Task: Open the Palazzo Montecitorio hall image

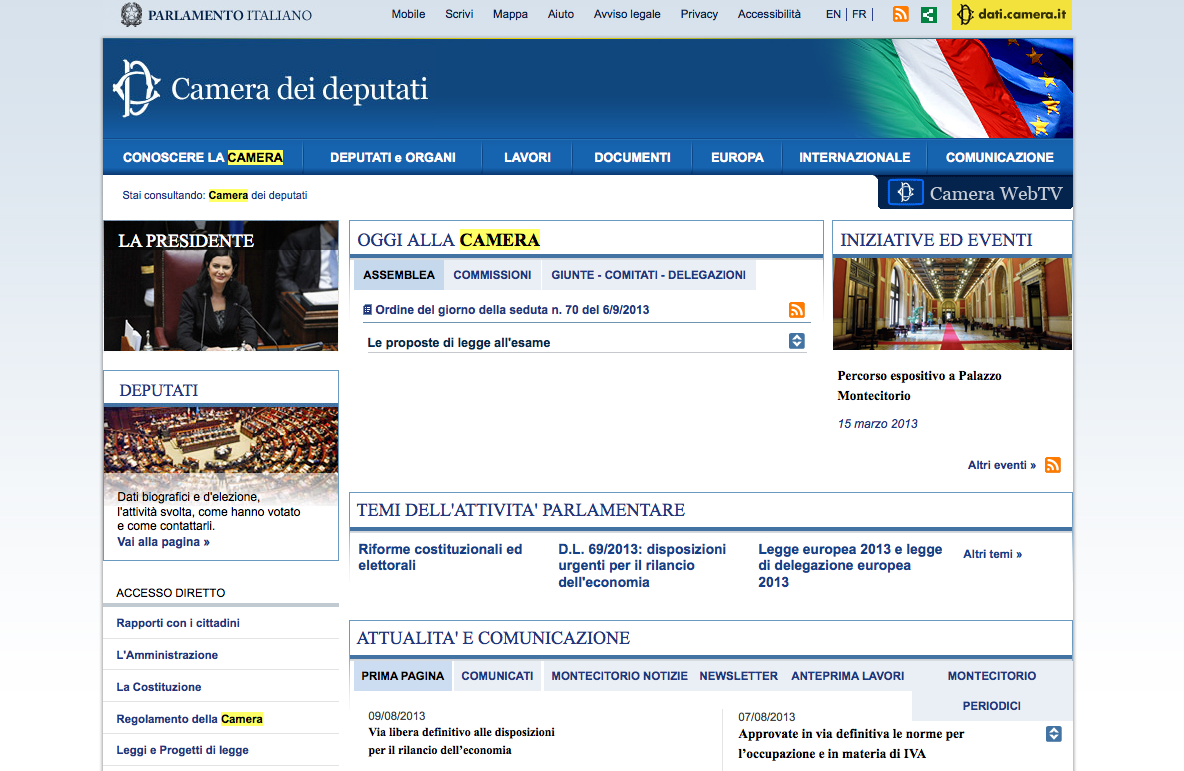Action: 951,304
